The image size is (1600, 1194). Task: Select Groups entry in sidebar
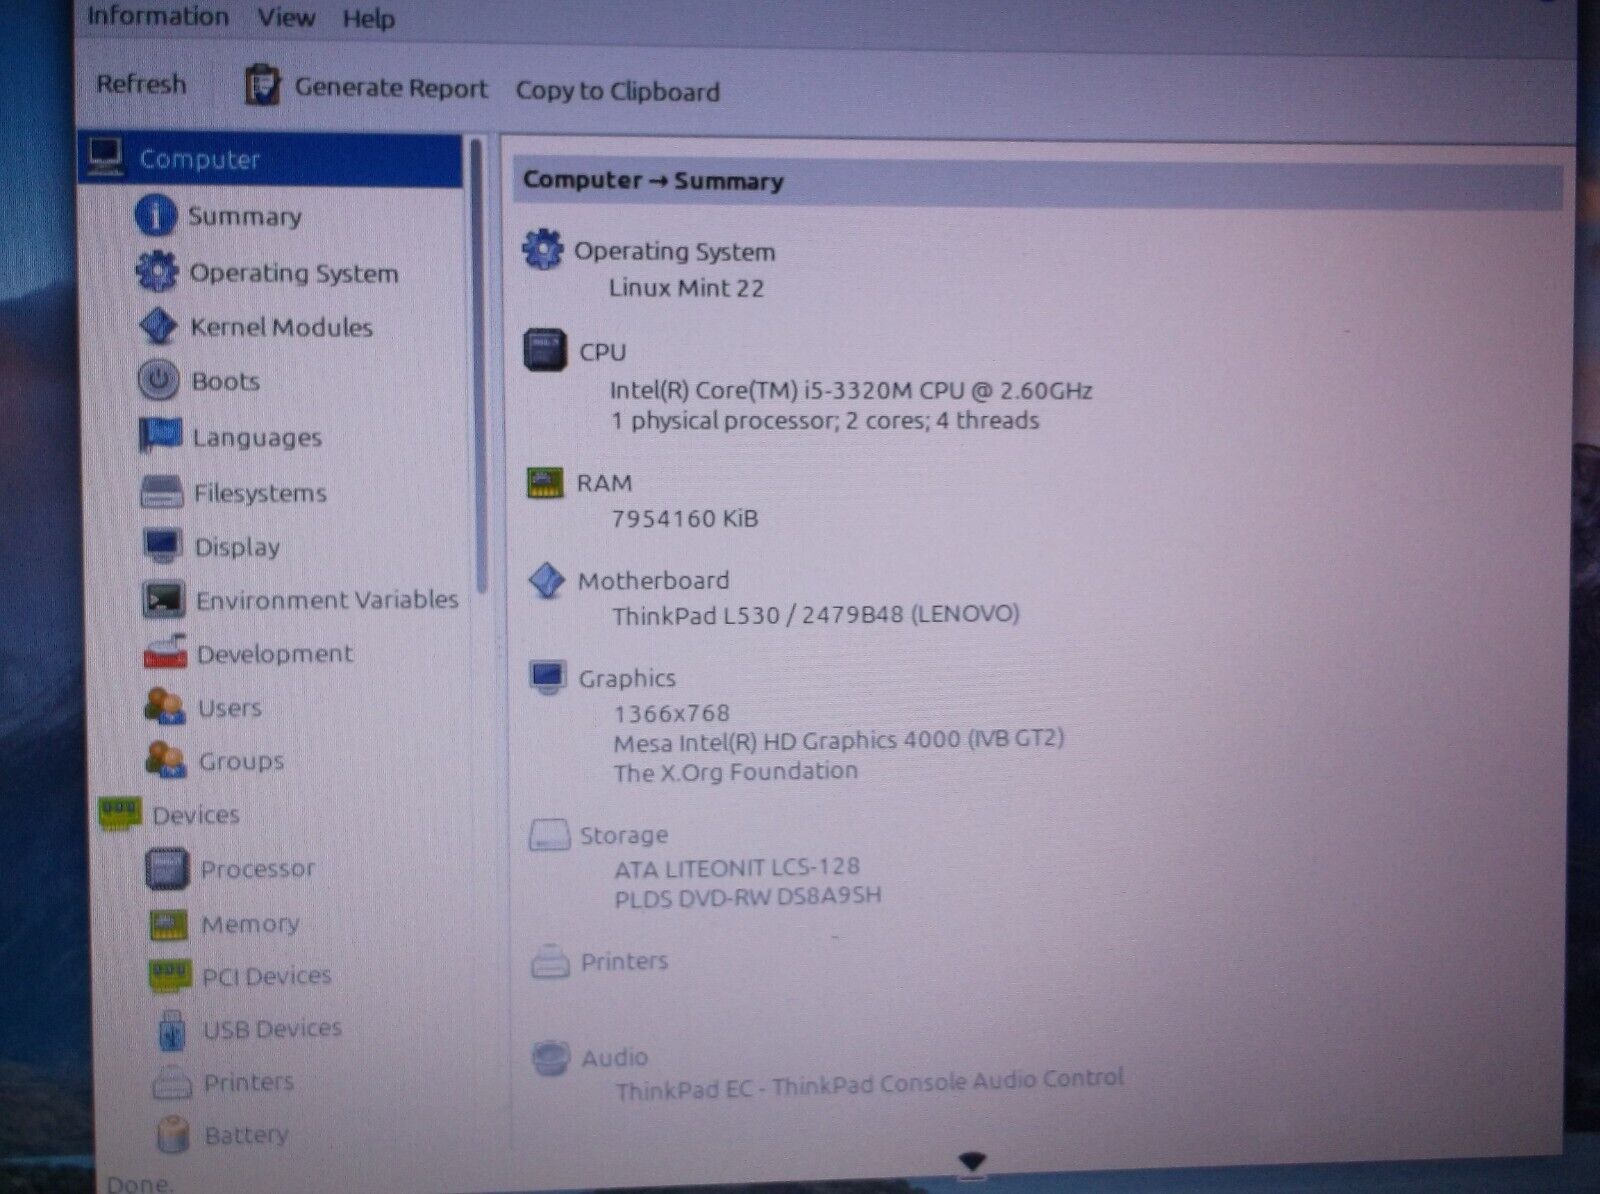click(x=241, y=762)
